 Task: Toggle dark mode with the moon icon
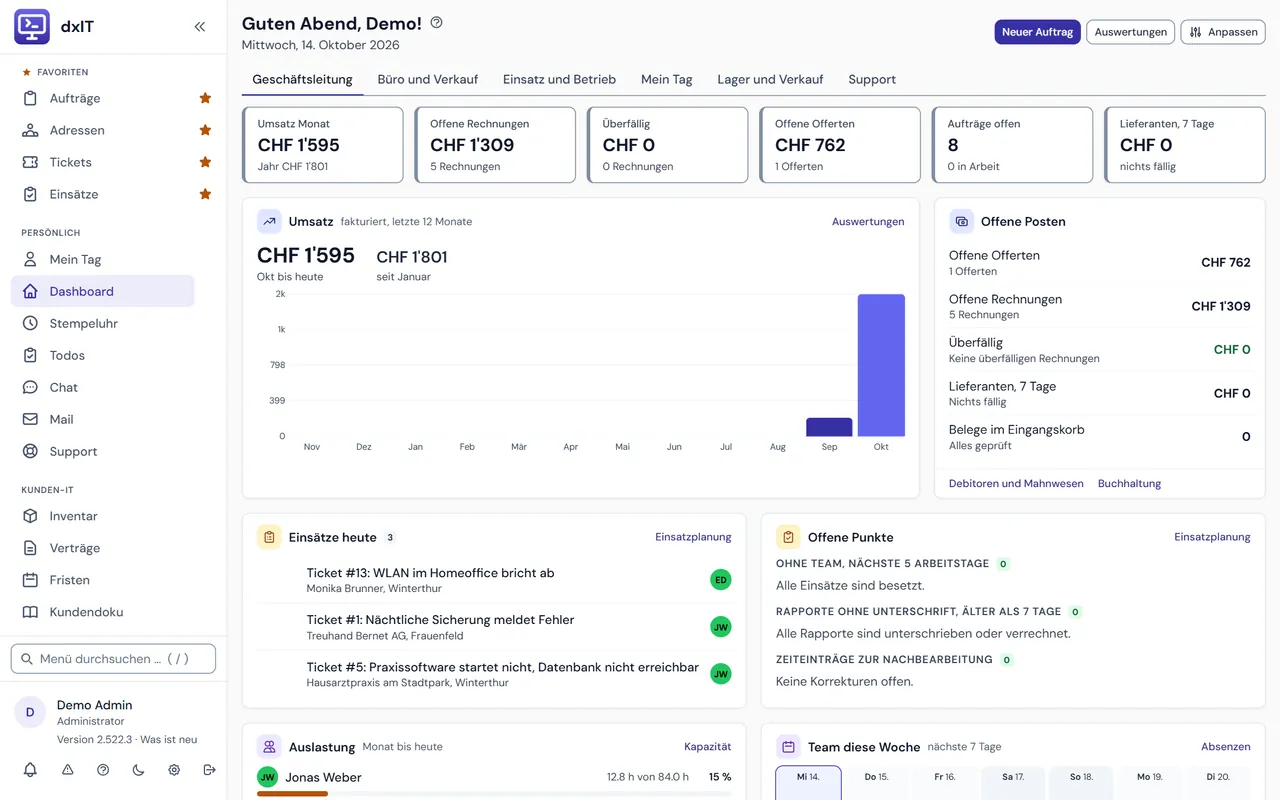pyautogui.click(x=138, y=770)
